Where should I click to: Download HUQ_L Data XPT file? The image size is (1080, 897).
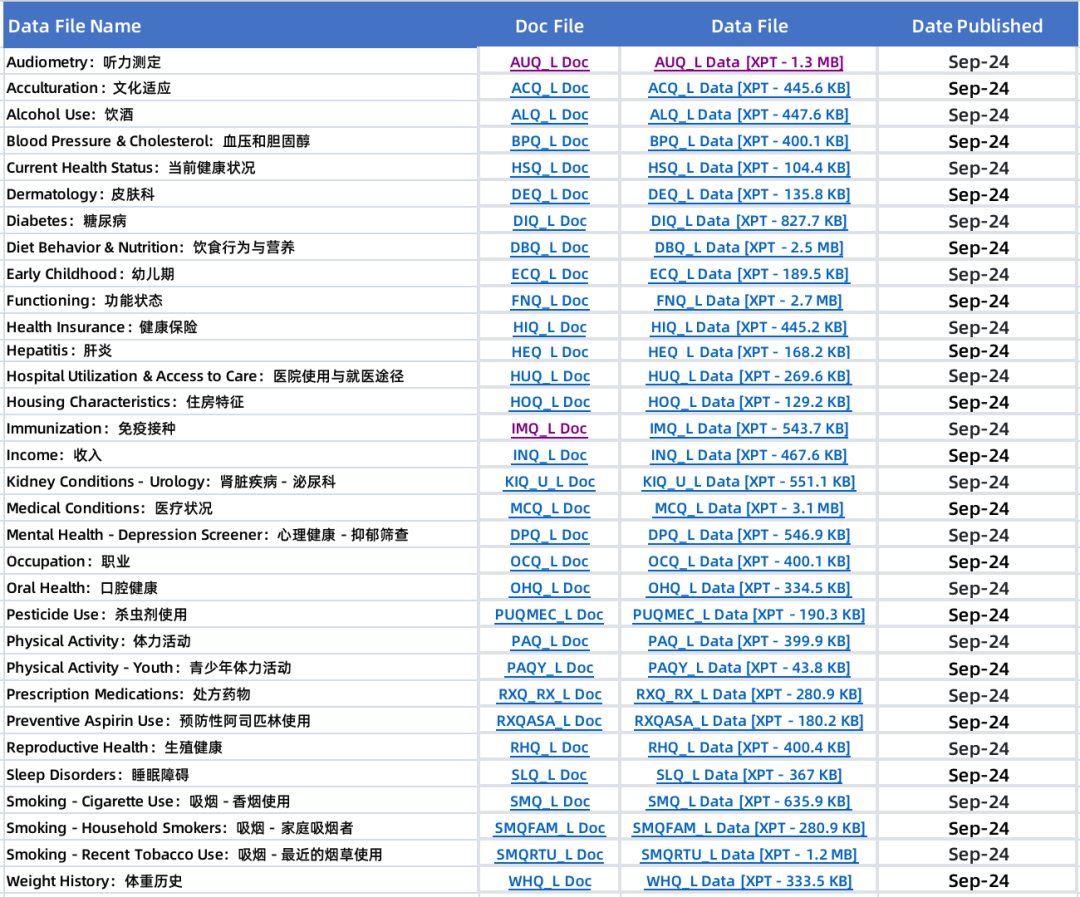click(749, 377)
